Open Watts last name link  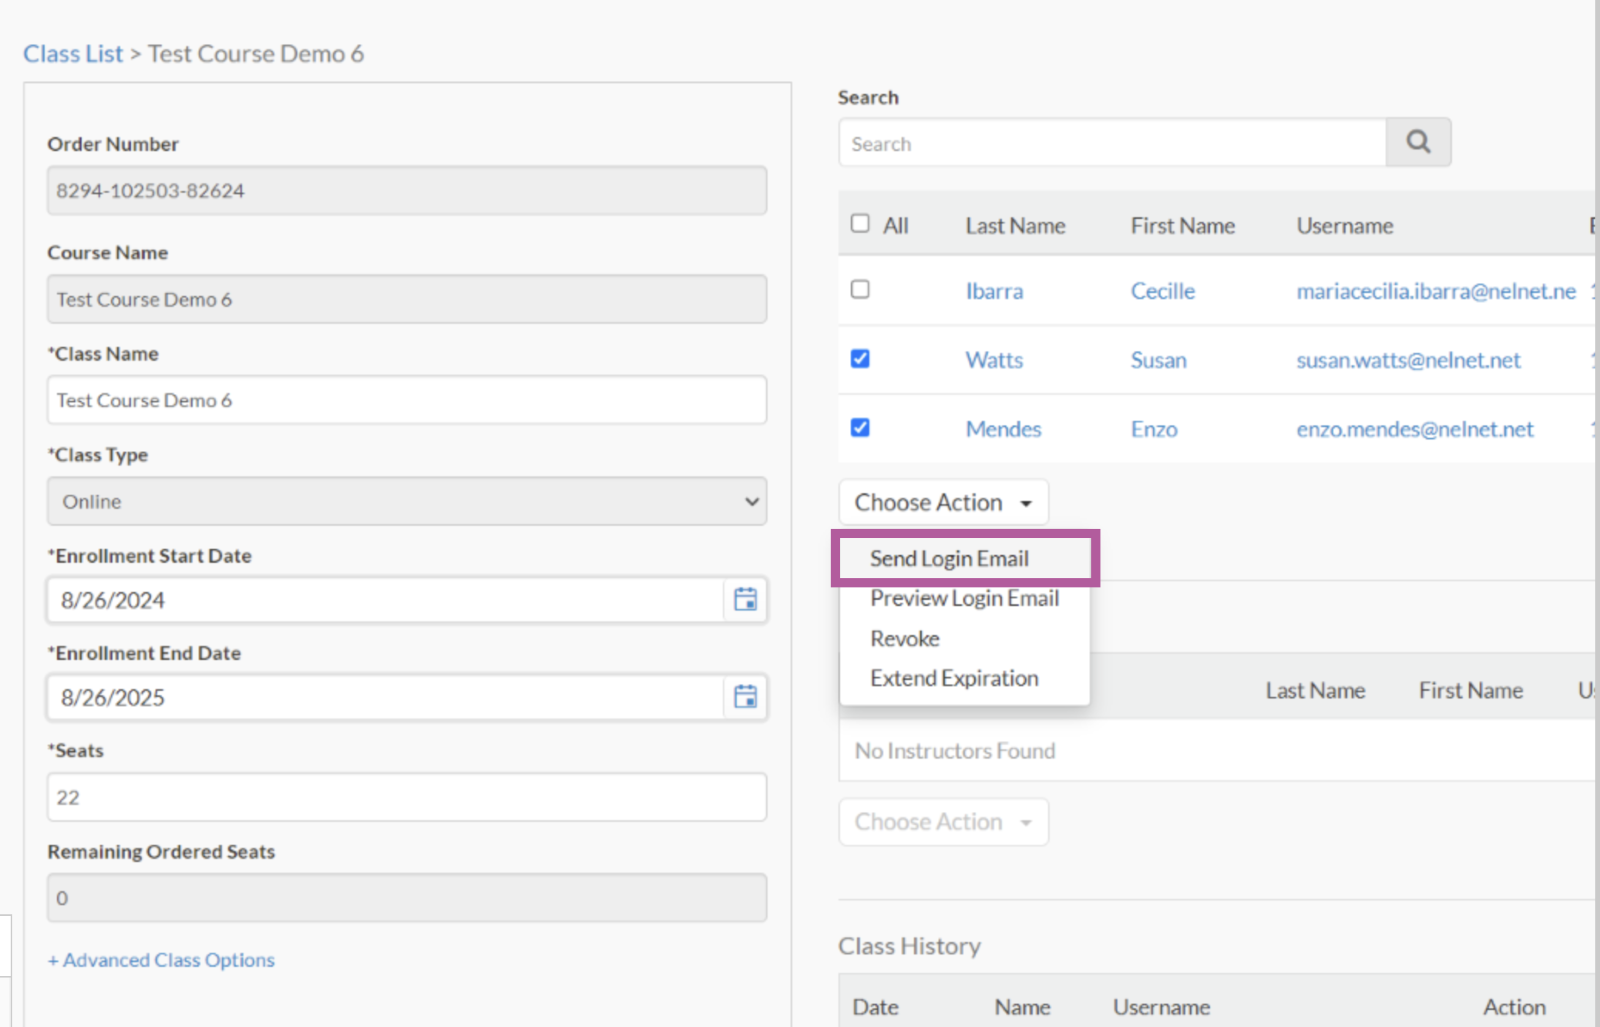coord(994,360)
